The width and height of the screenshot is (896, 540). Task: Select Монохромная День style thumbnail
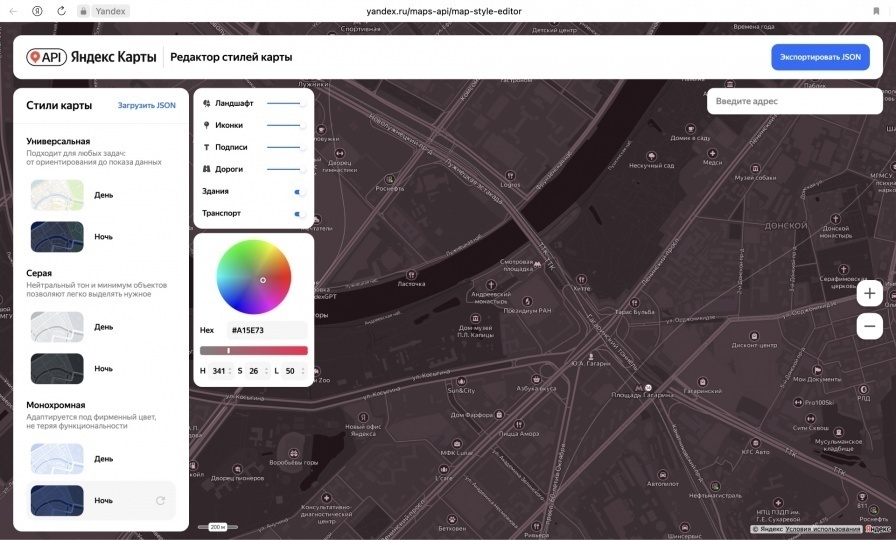click(57, 459)
